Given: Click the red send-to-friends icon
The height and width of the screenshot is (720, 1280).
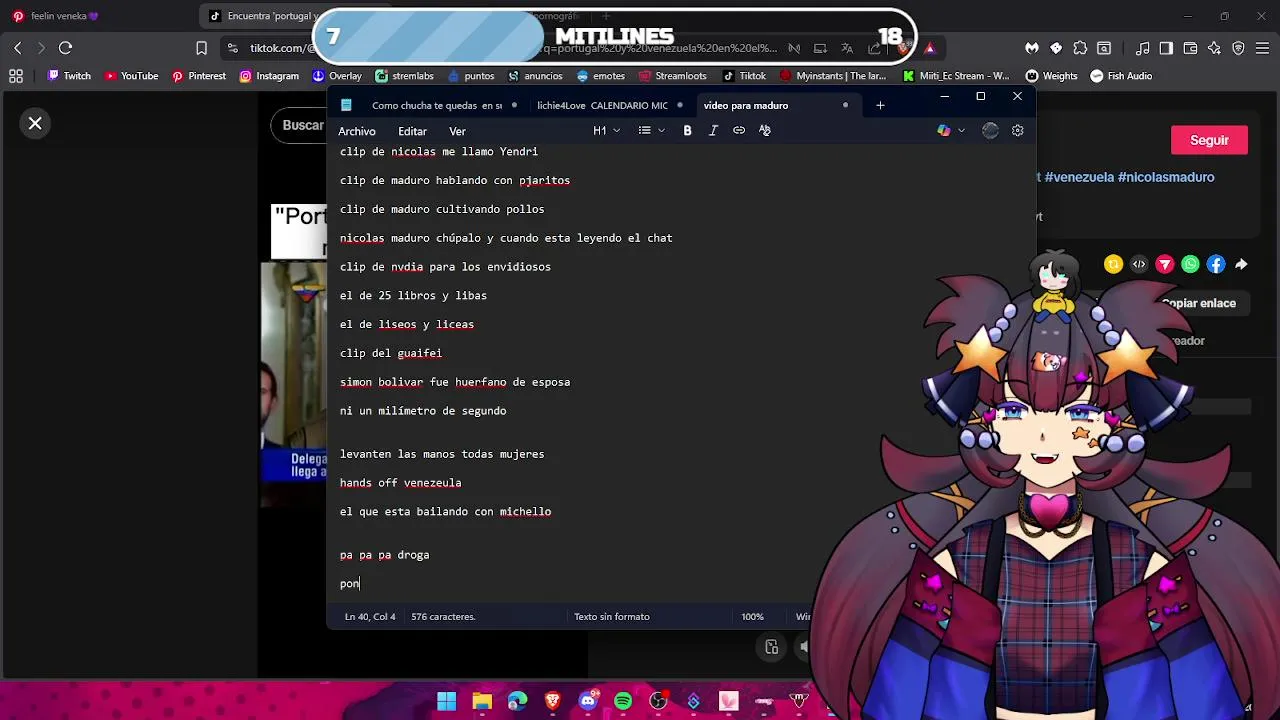Looking at the screenshot, I should click(x=1165, y=264).
